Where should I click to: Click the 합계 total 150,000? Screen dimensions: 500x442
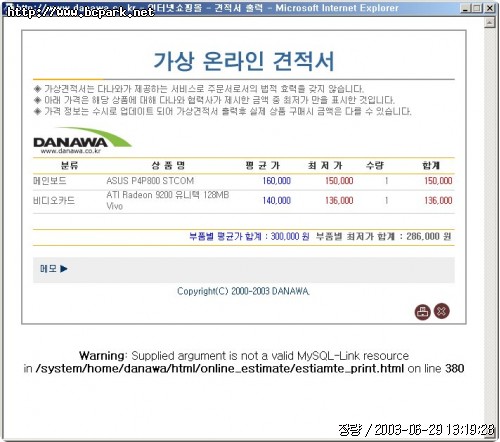[438, 181]
